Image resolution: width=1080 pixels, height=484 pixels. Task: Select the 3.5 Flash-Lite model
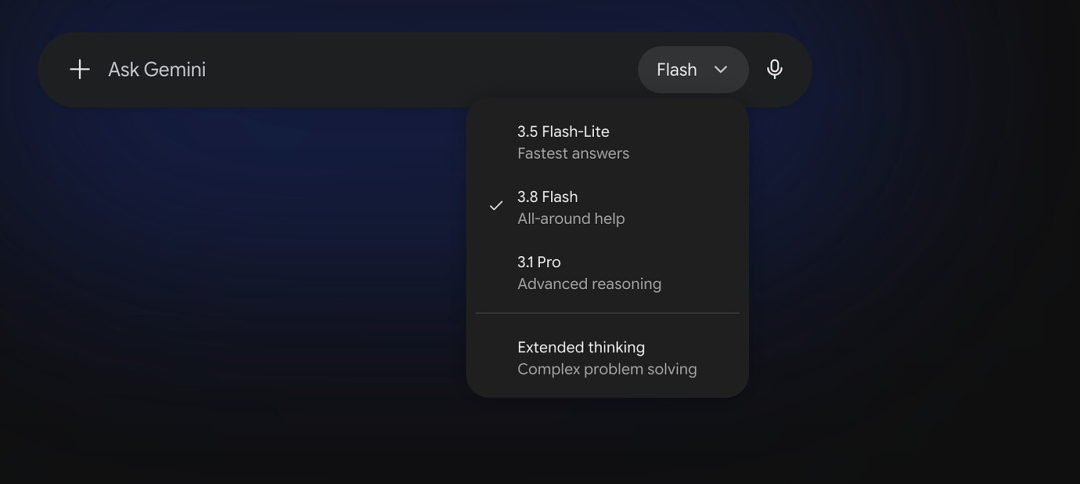(607, 143)
